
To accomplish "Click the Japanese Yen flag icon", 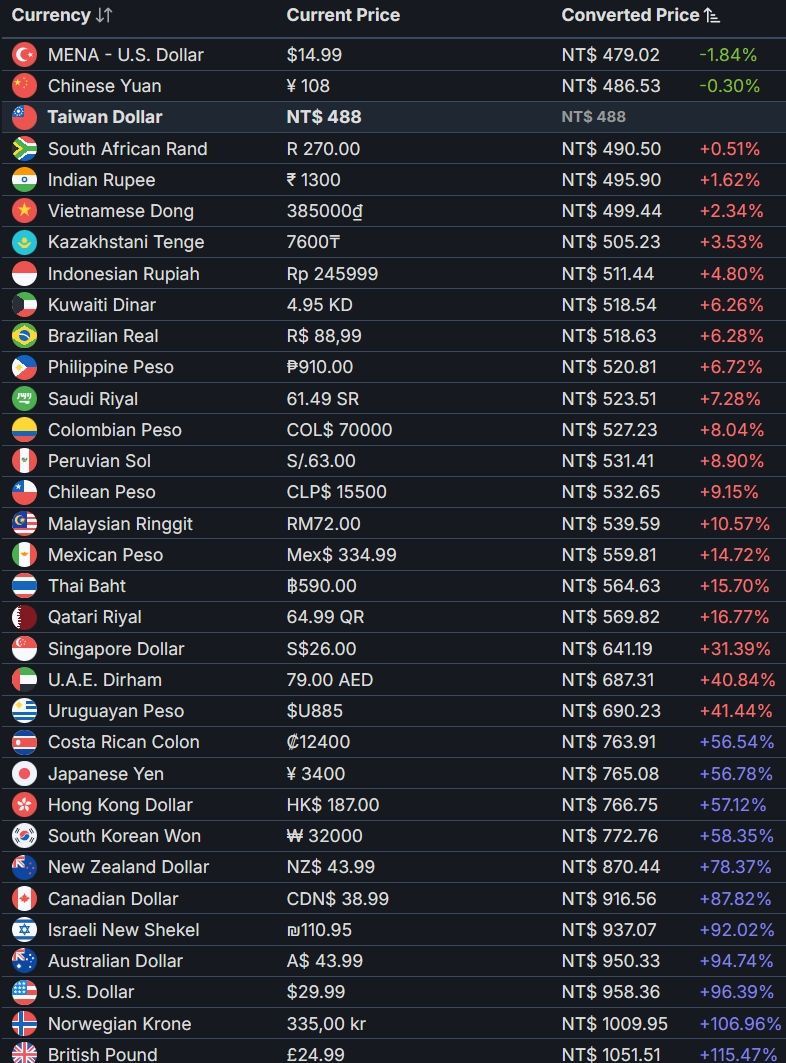I will [x=24, y=774].
